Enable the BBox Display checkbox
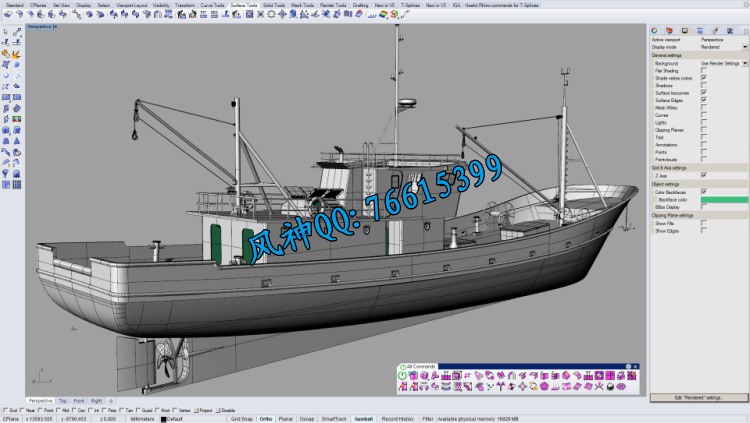750x423 pixels. pyautogui.click(x=704, y=207)
